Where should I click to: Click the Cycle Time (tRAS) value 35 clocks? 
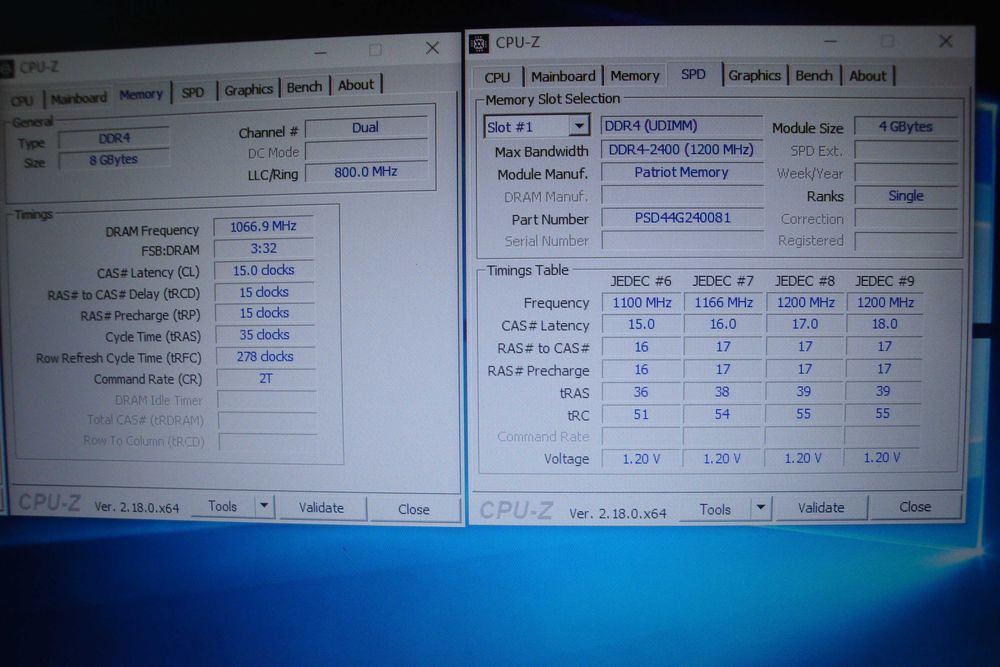265,335
